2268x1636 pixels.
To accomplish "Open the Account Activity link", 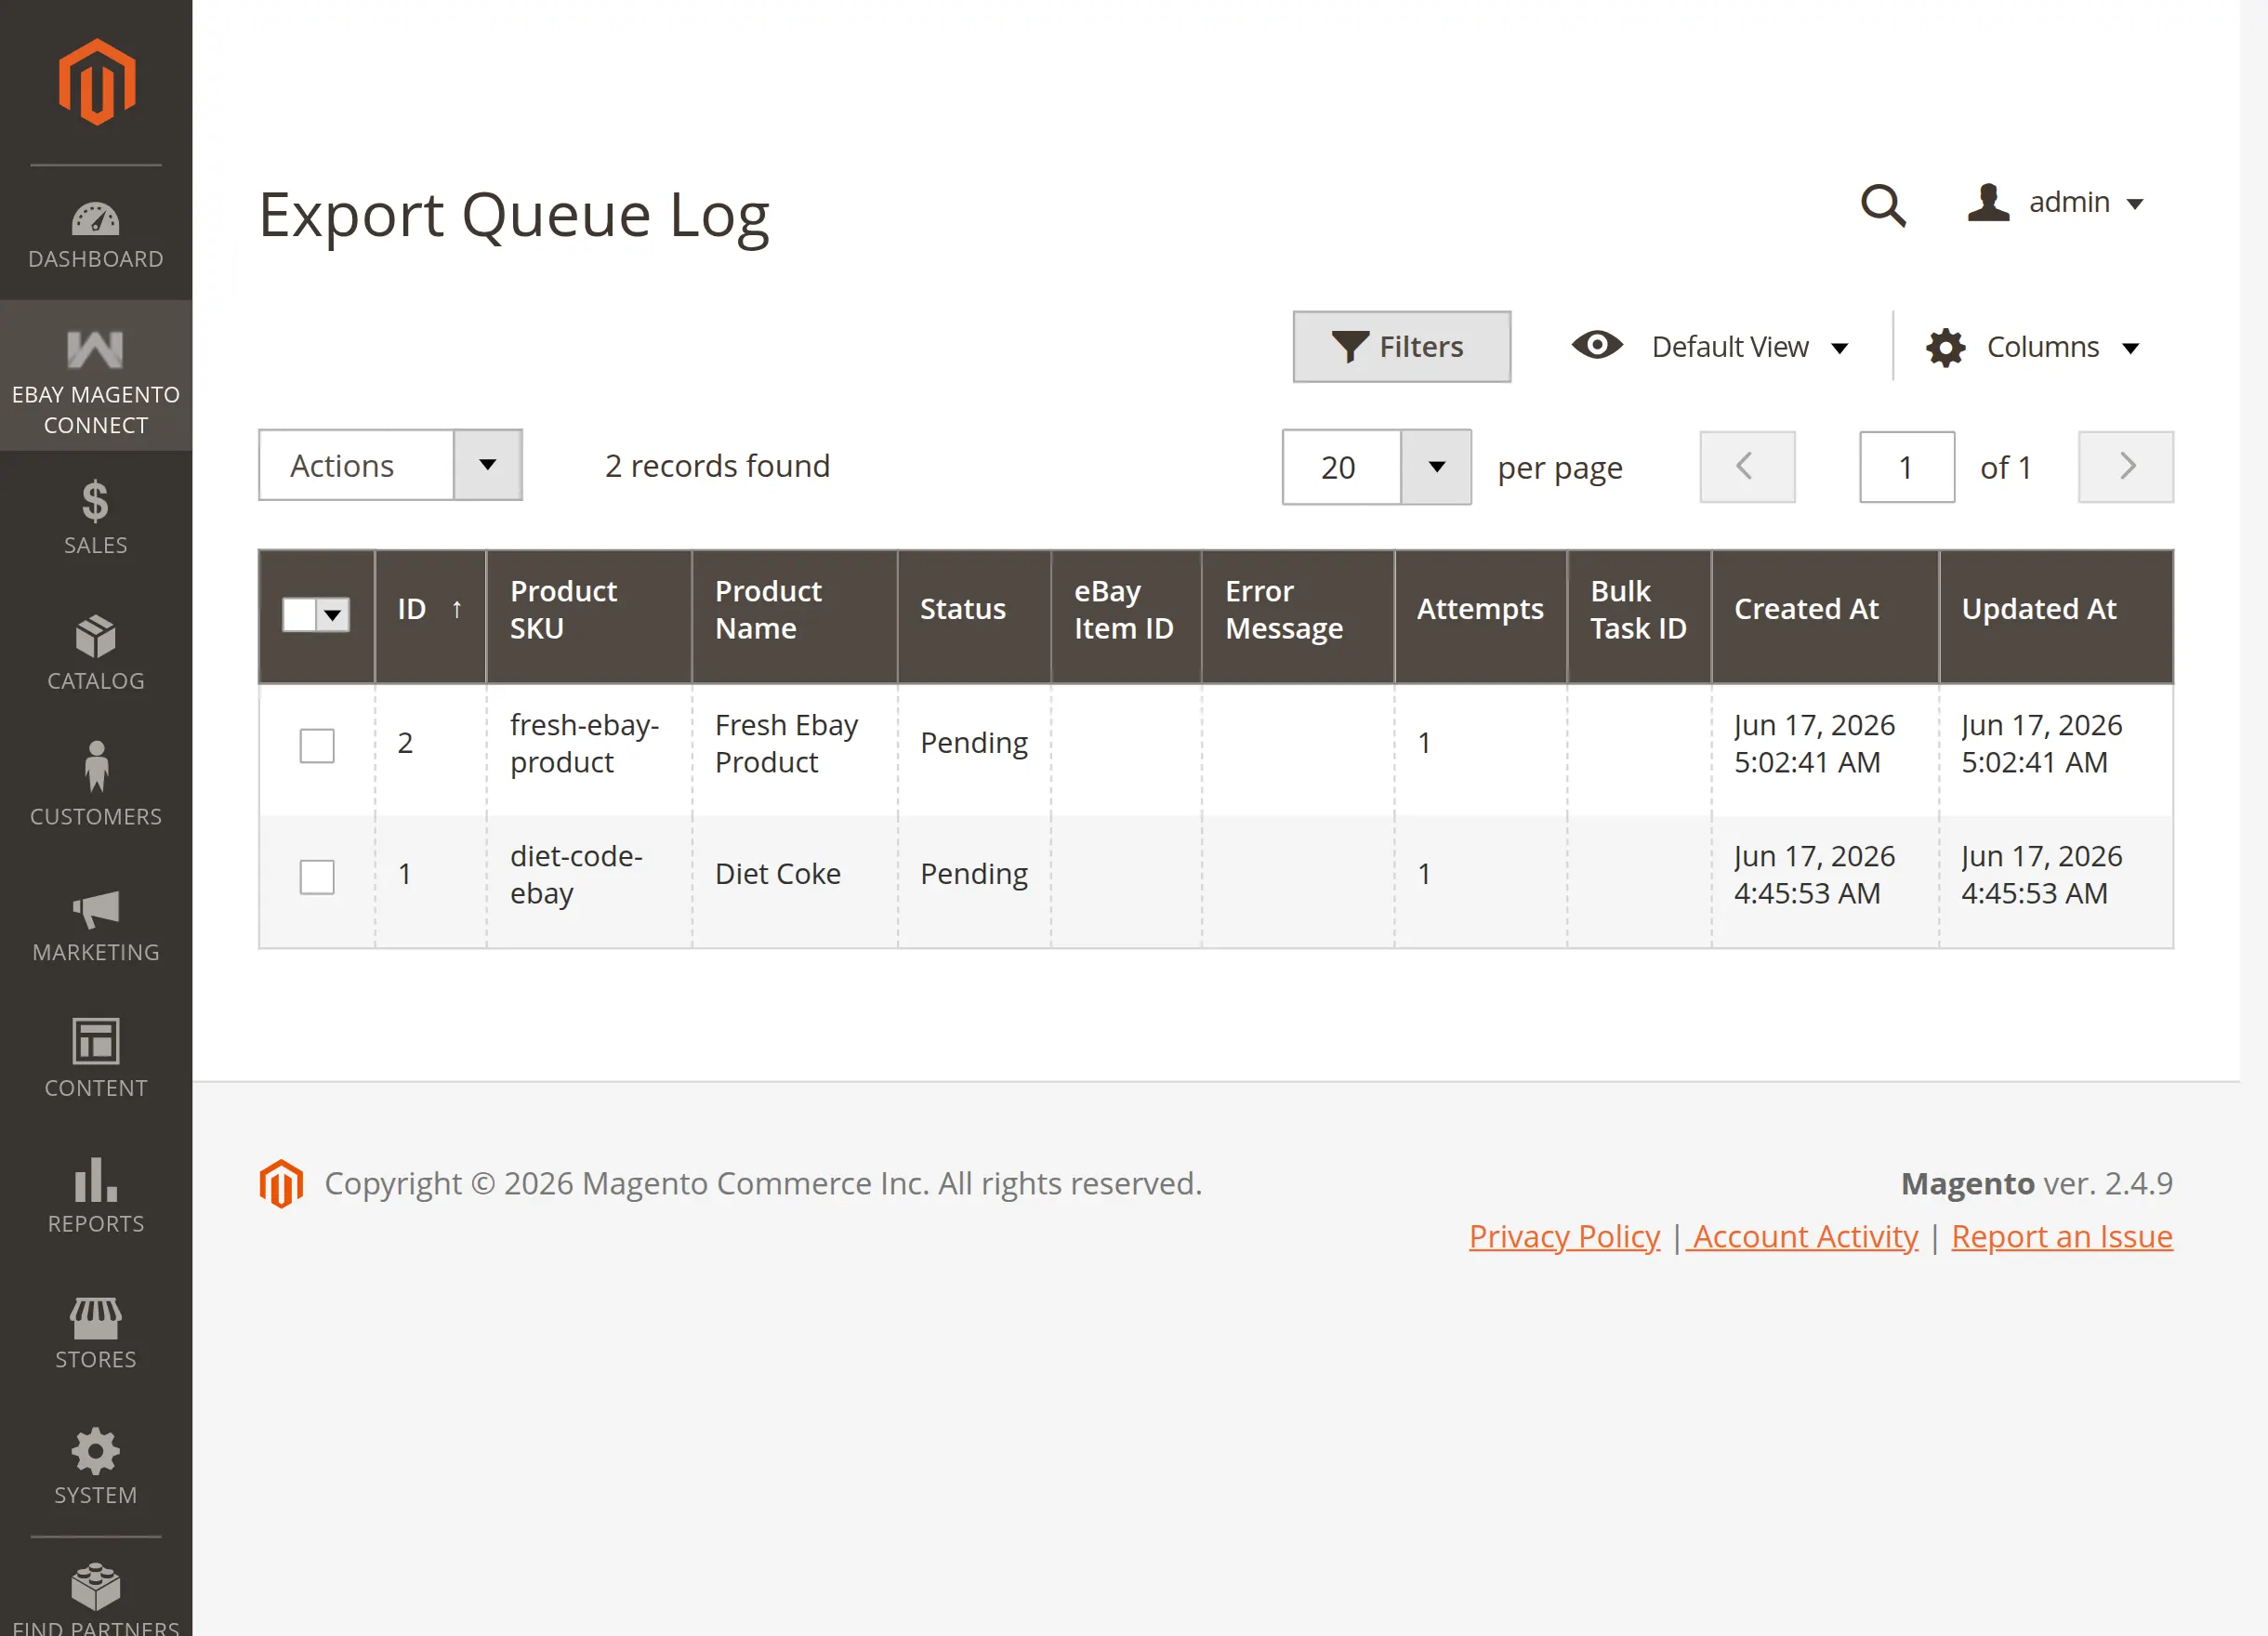I will coord(1803,1237).
